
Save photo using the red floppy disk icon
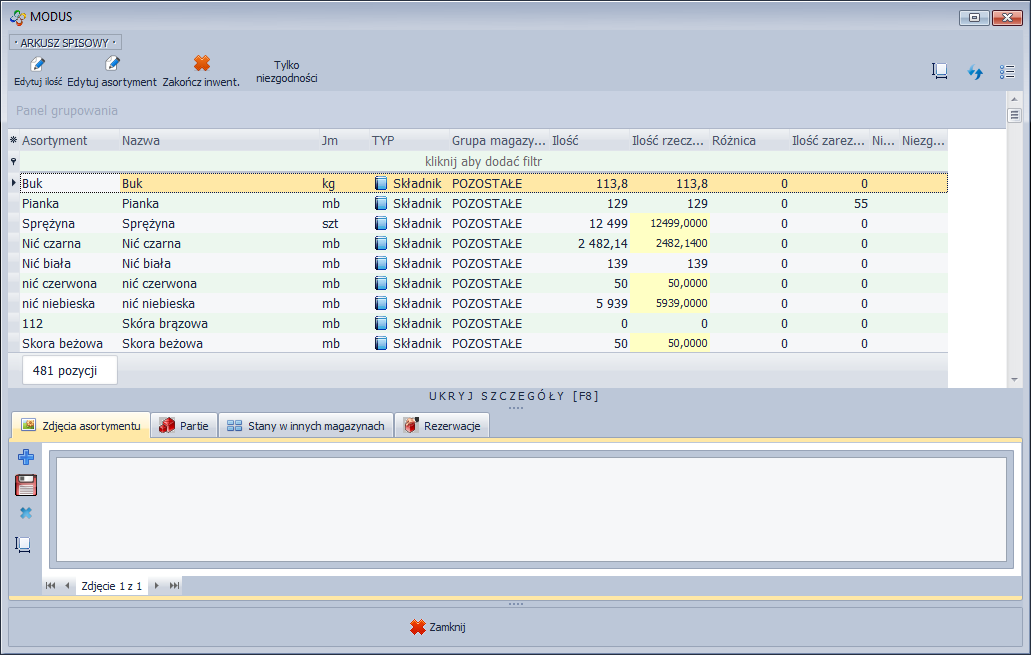tap(26, 486)
